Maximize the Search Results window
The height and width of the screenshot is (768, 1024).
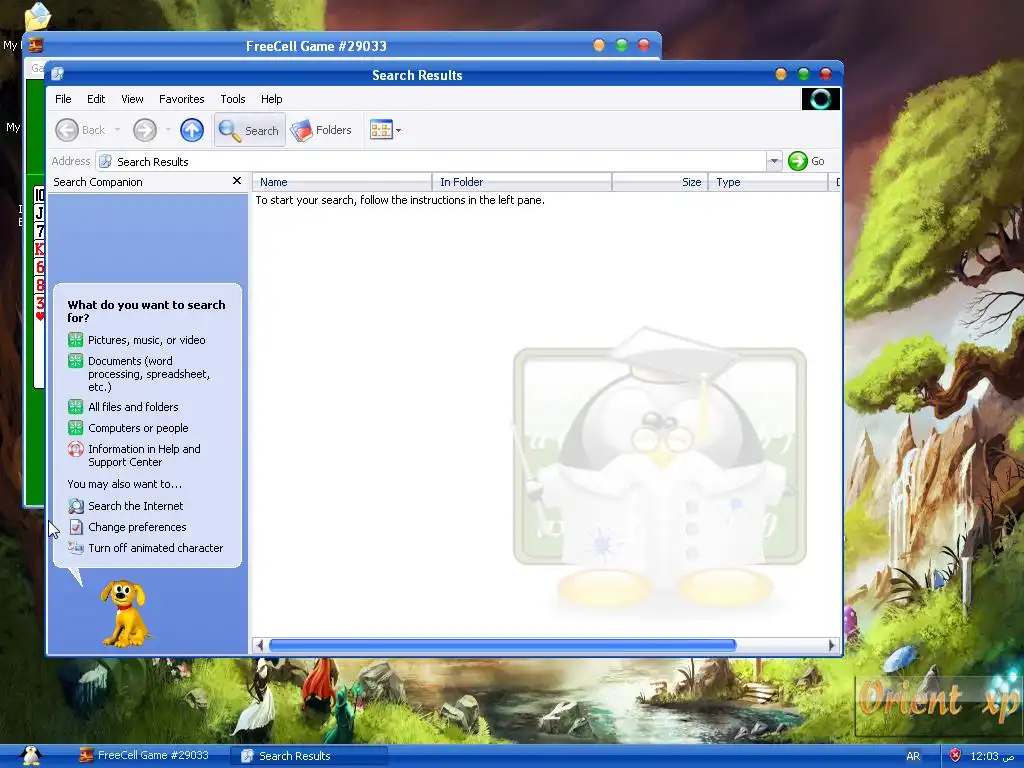pos(803,74)
